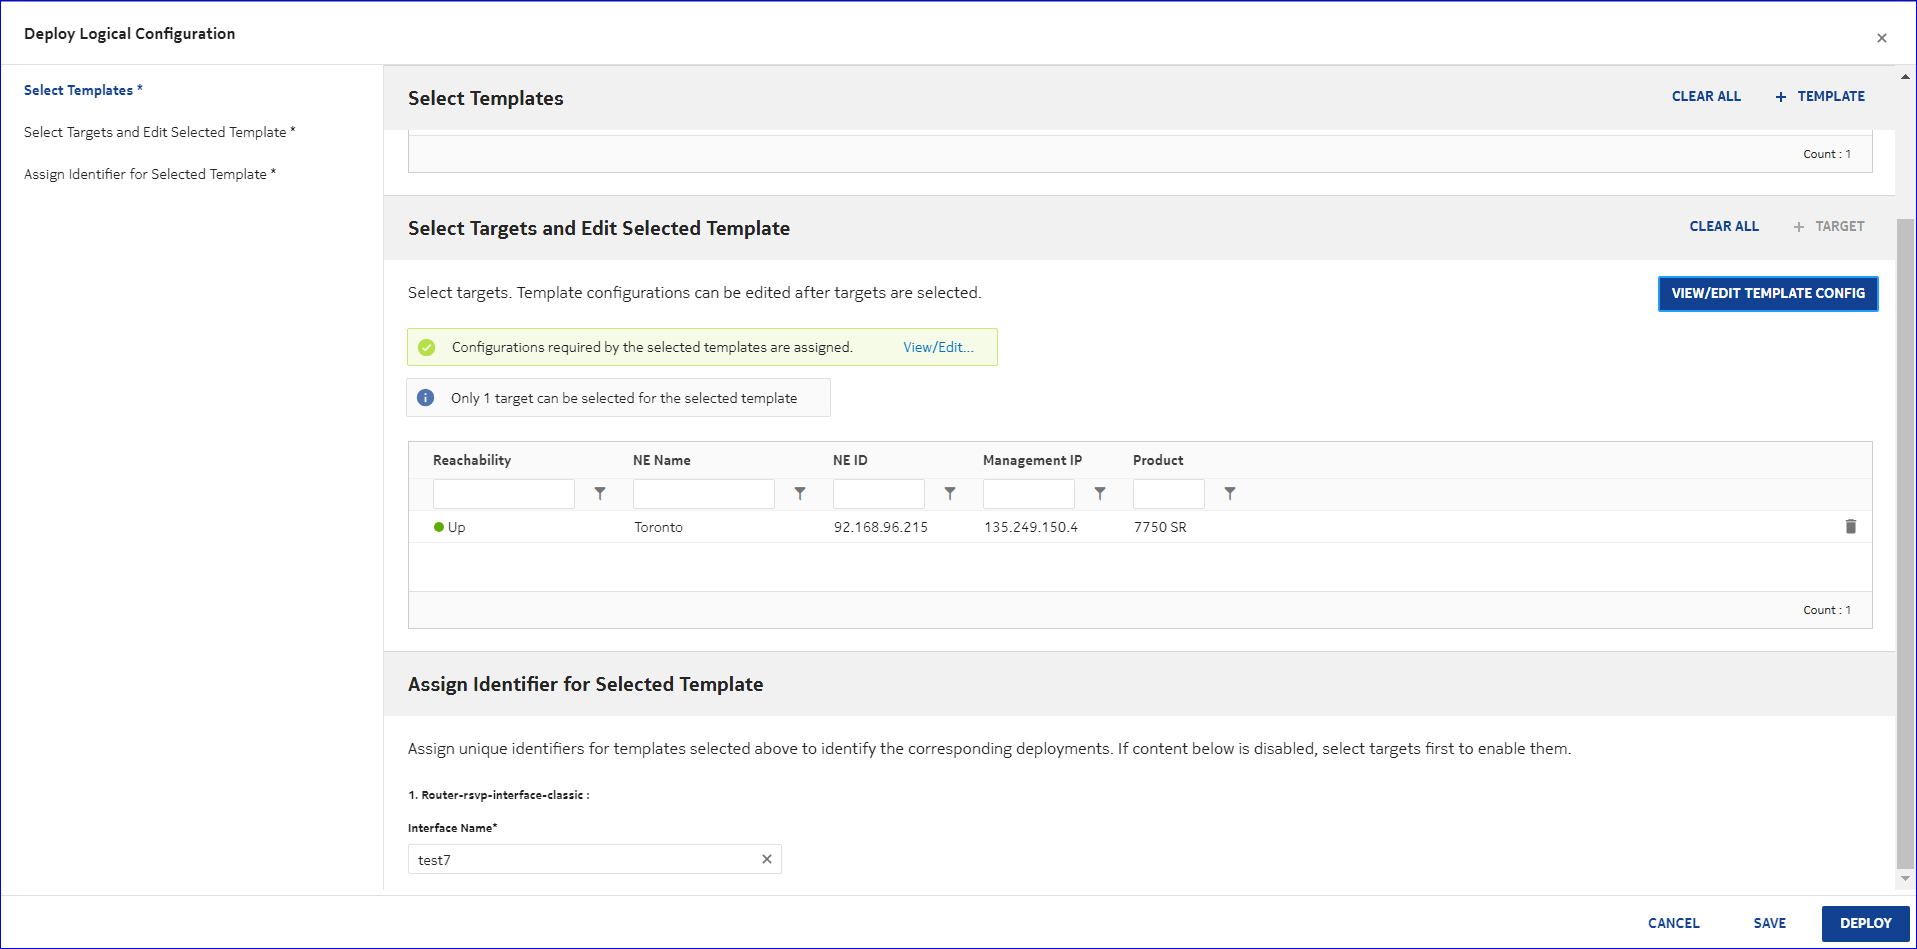The image size is (1917, 949).
Task: Cancel the deployment dialog
Action: (1673, 923)
